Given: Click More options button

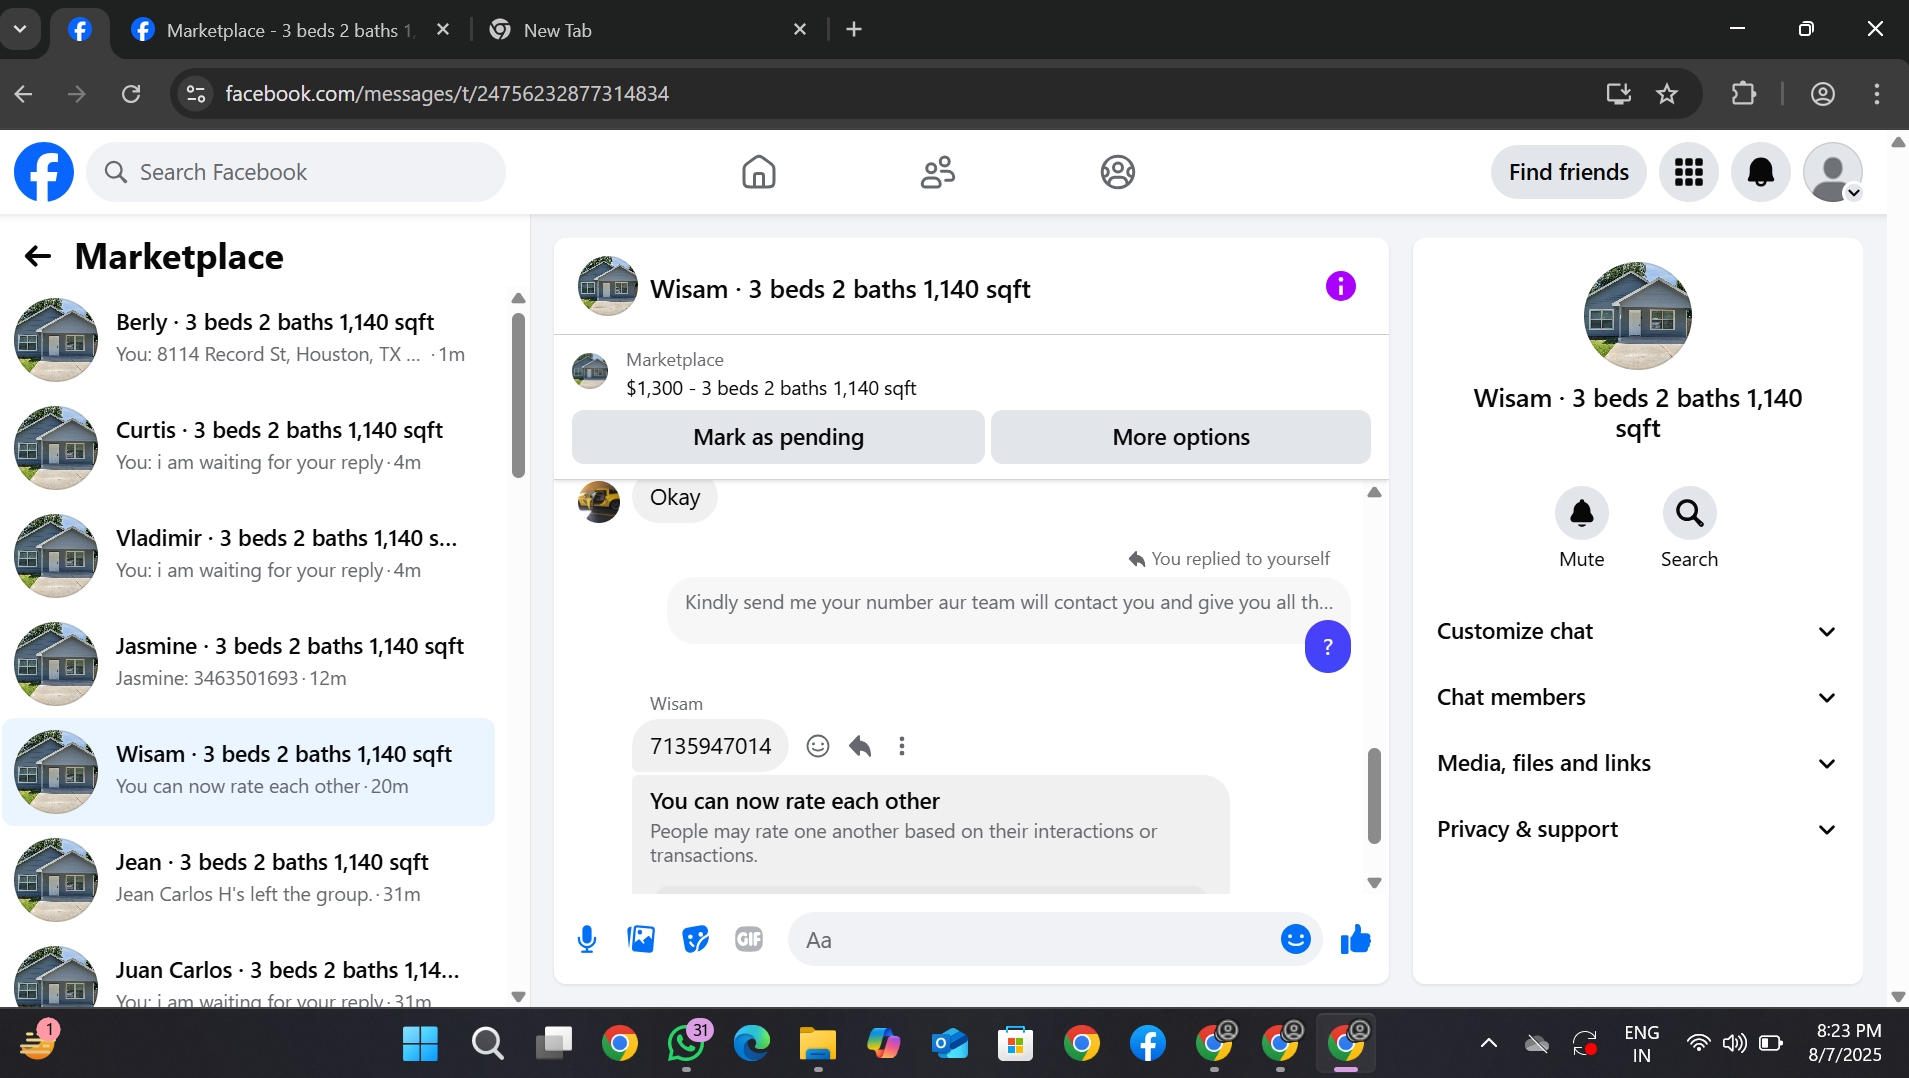Looking at the screenshot, I should pyautogui.click(x=1181, y=437).
